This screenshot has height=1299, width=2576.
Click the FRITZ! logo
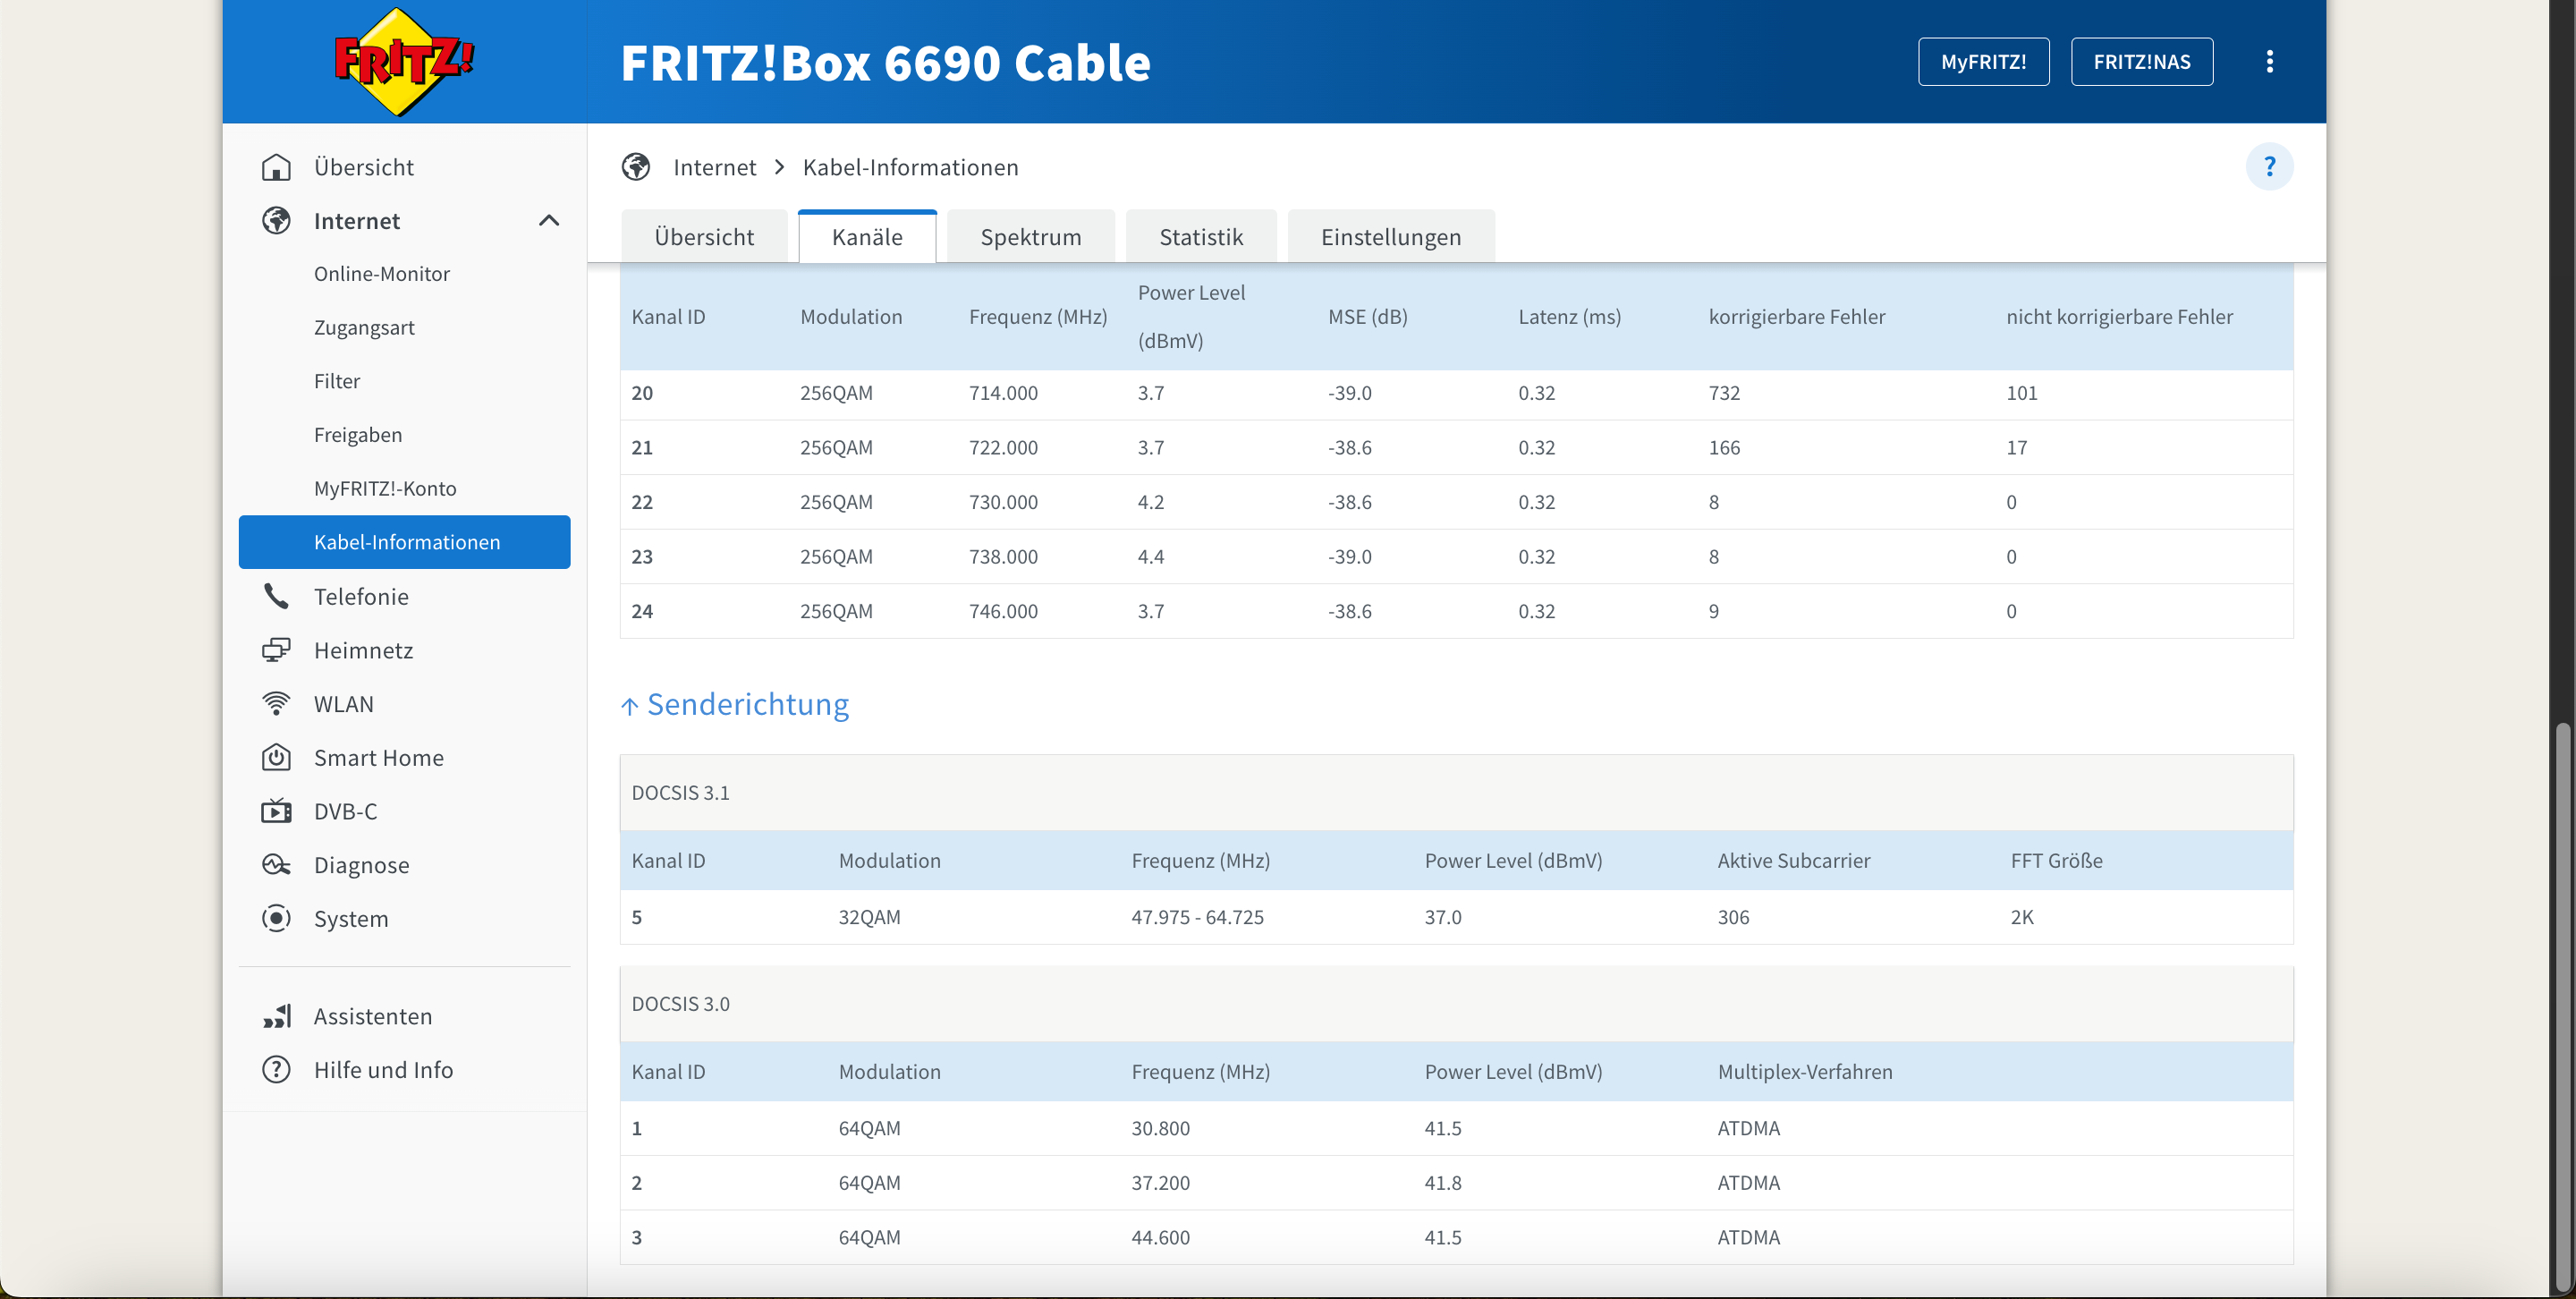(402, 62)
